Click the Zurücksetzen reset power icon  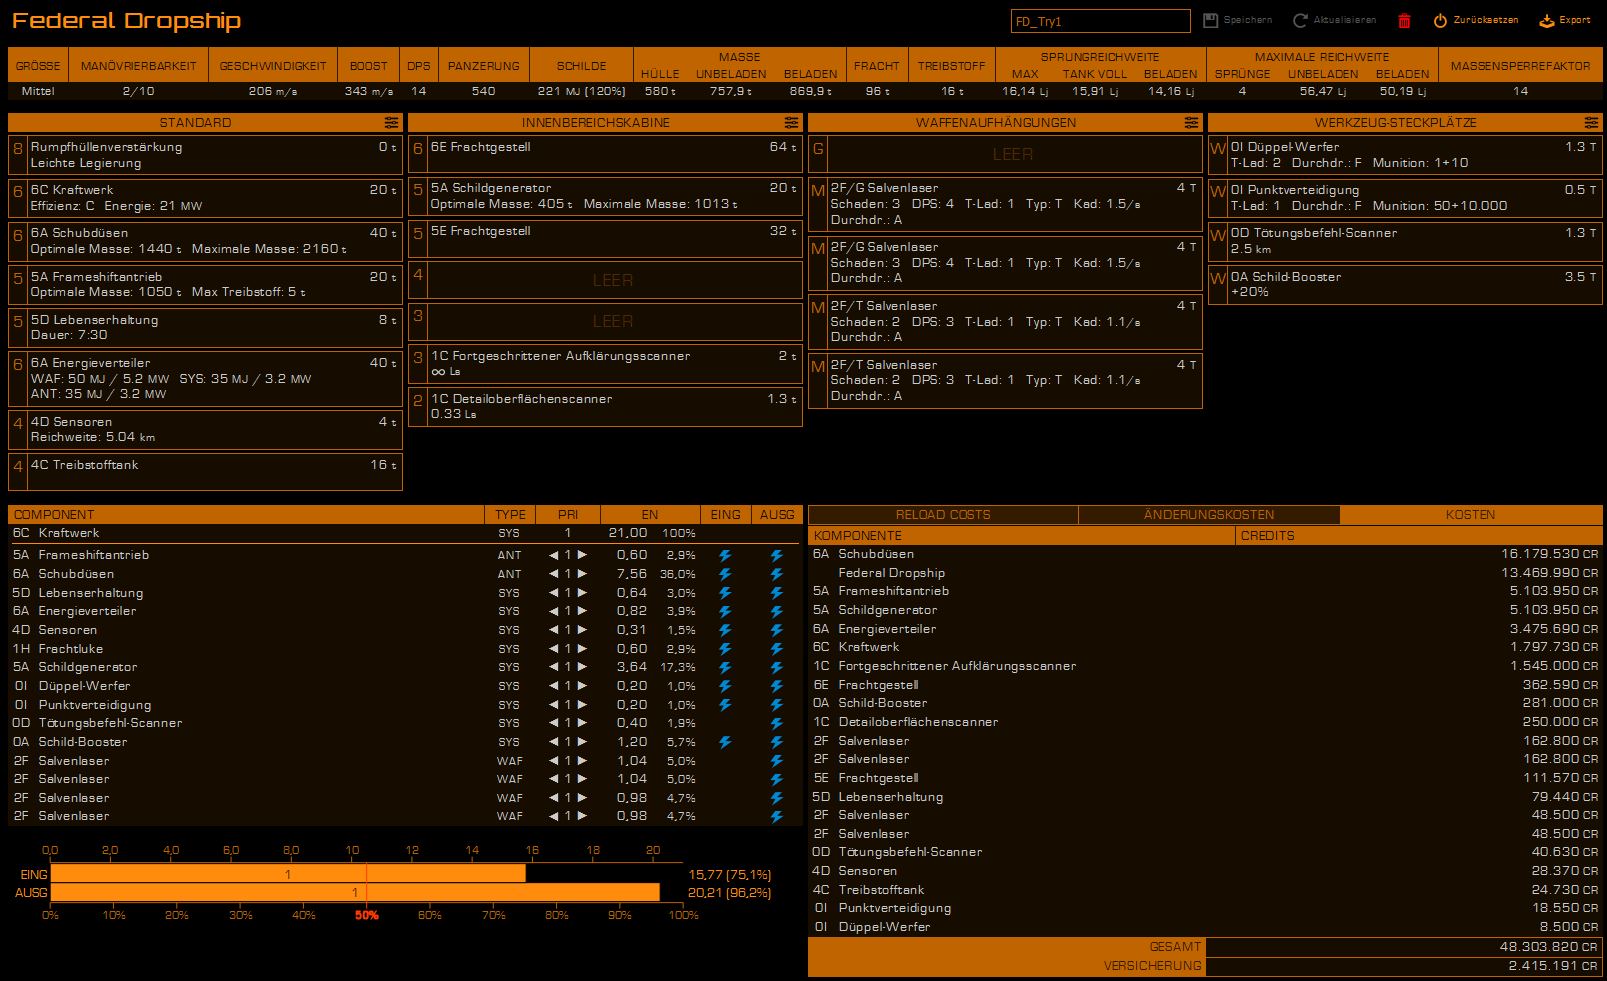tap(1440, 20)
